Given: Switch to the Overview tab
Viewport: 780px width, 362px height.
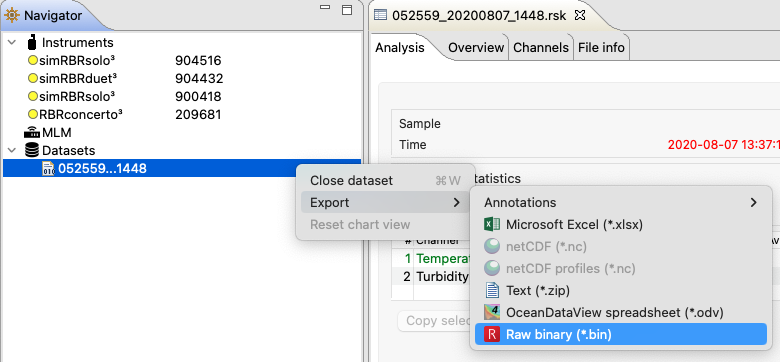Looking at the screenshot, I should [476, 48].
